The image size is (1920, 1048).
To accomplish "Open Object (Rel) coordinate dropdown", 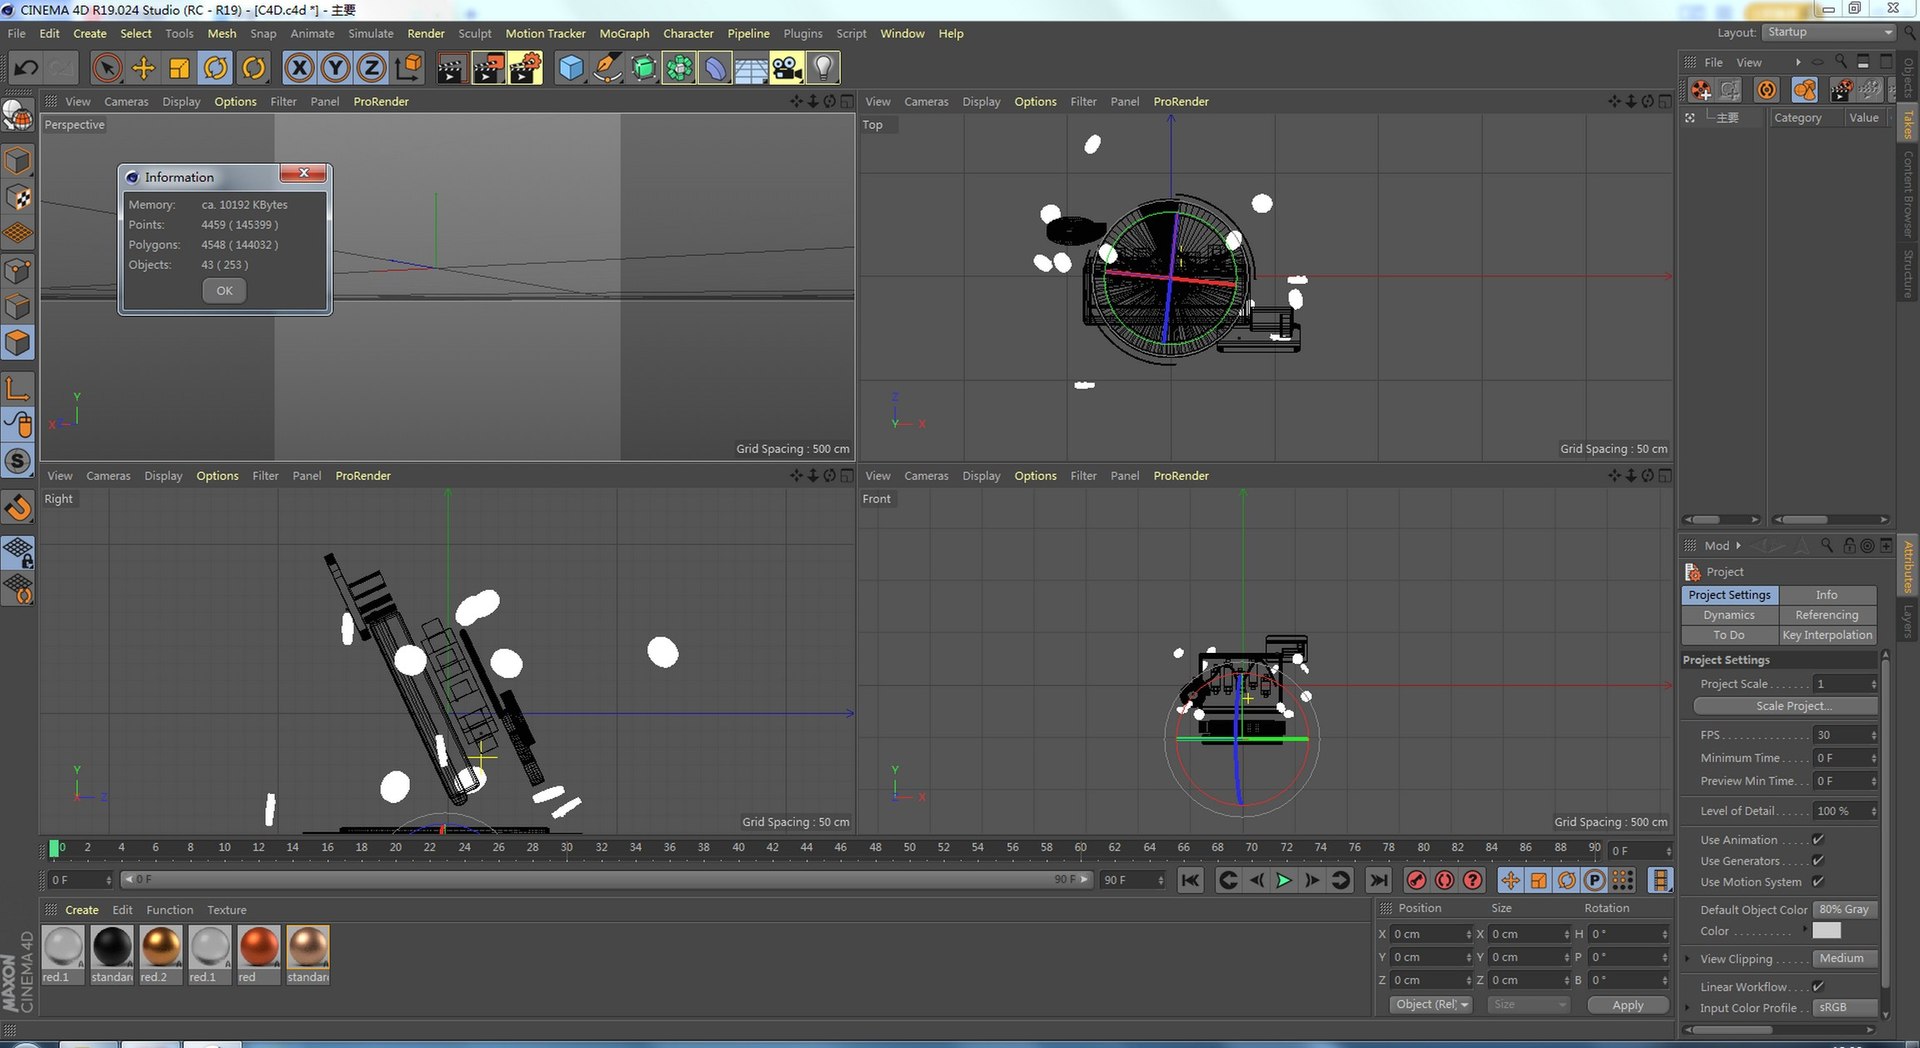I will pos(1431,1005).
